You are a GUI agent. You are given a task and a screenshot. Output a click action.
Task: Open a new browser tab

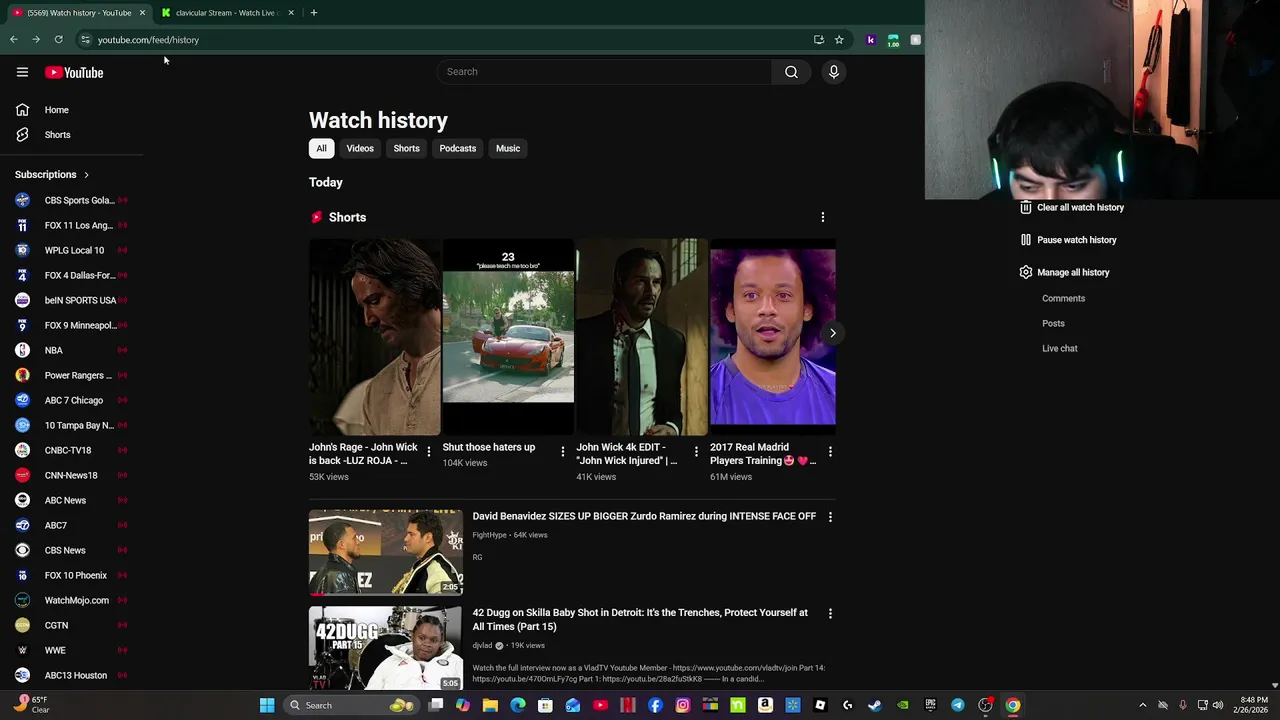tap(314, 13)
